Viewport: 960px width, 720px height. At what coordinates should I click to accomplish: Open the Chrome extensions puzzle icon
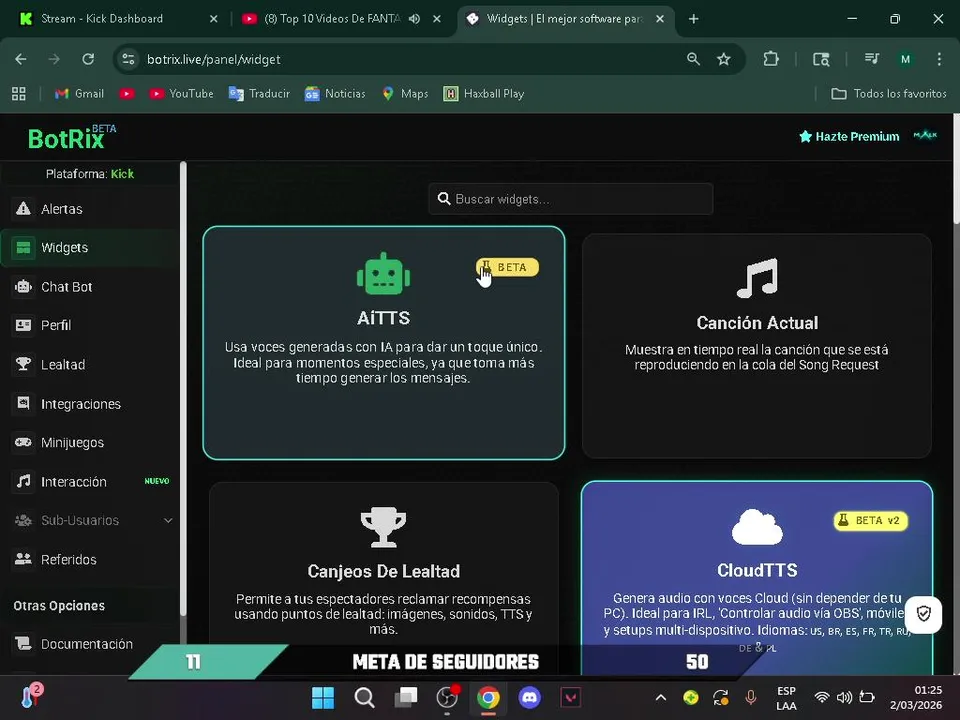[x=771, y=59]
